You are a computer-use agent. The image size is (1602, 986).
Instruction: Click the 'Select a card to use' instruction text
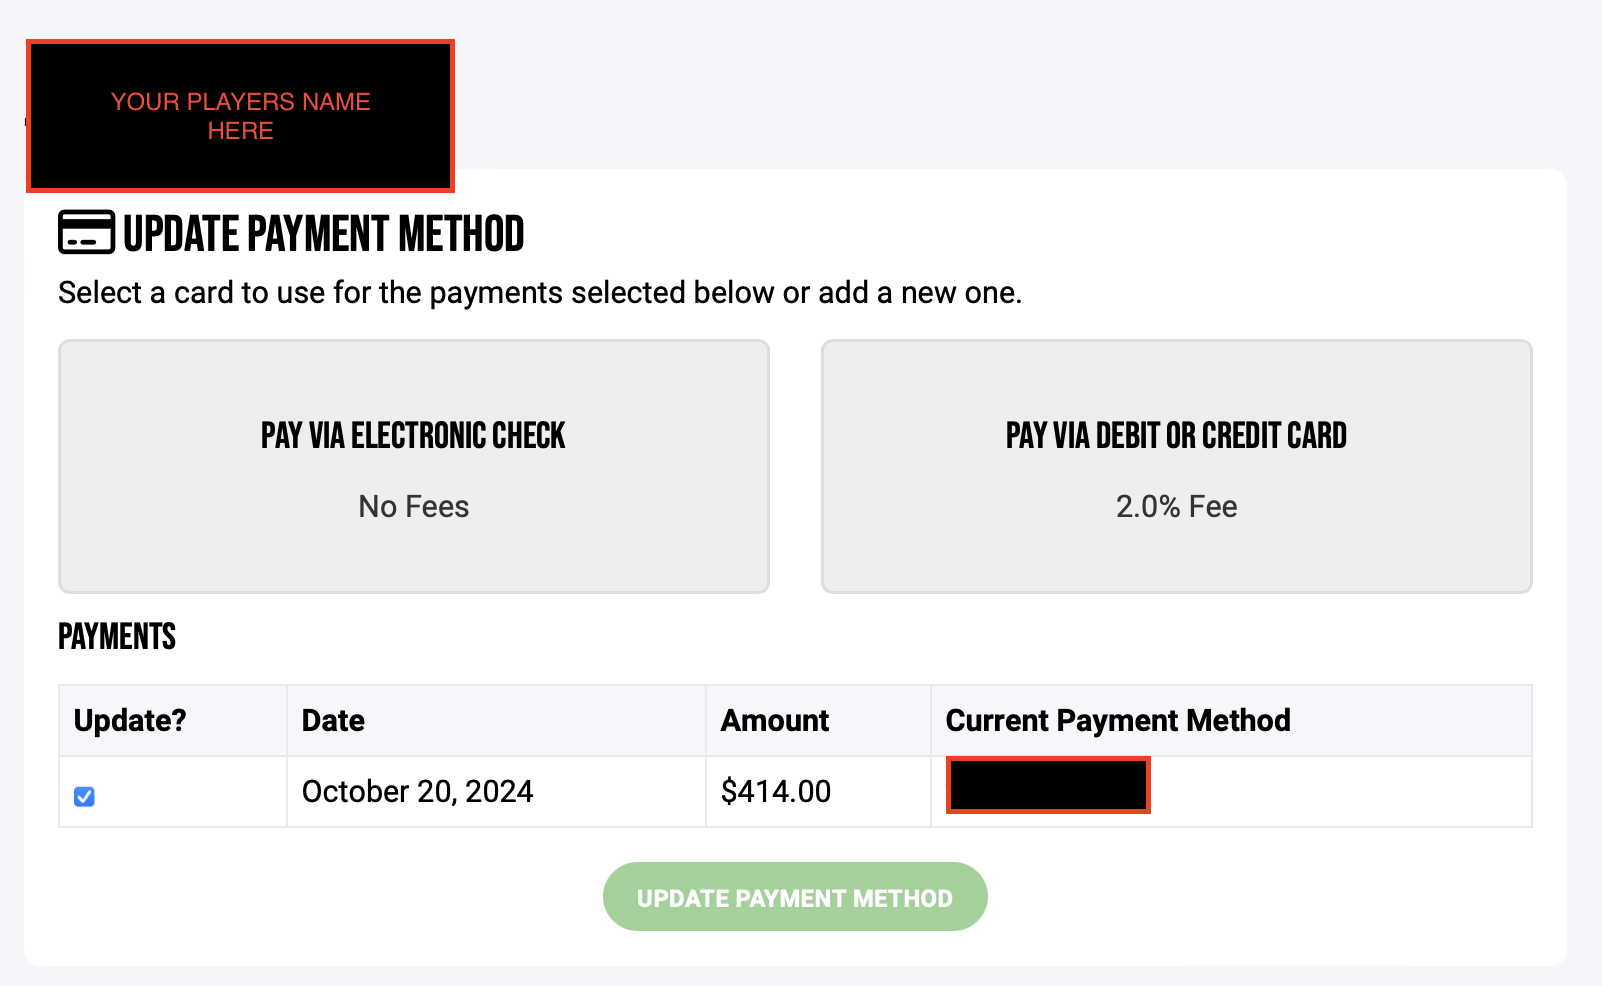tap(540, 292)
